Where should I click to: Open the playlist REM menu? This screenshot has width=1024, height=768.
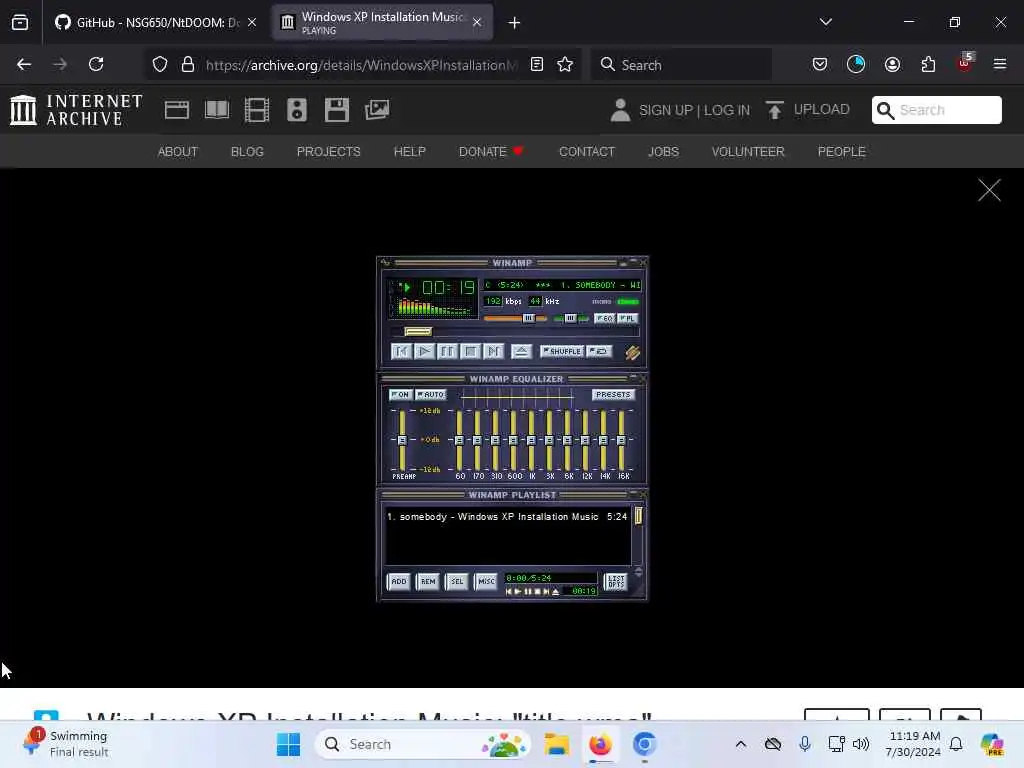point(428,581)
